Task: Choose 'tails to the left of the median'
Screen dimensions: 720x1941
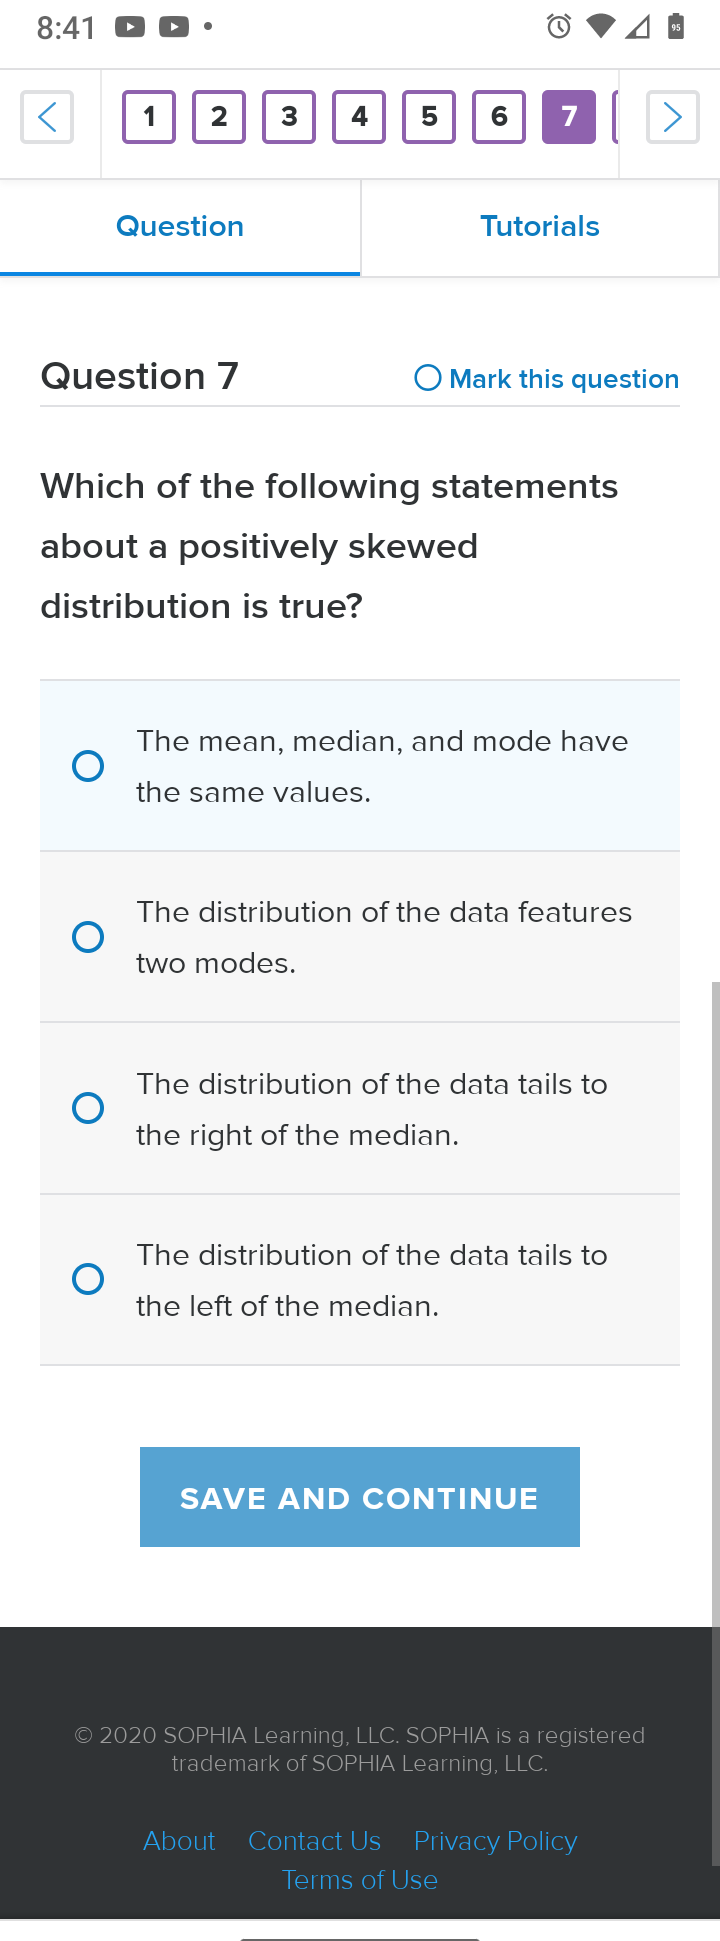Action: tap(360, 1280)
